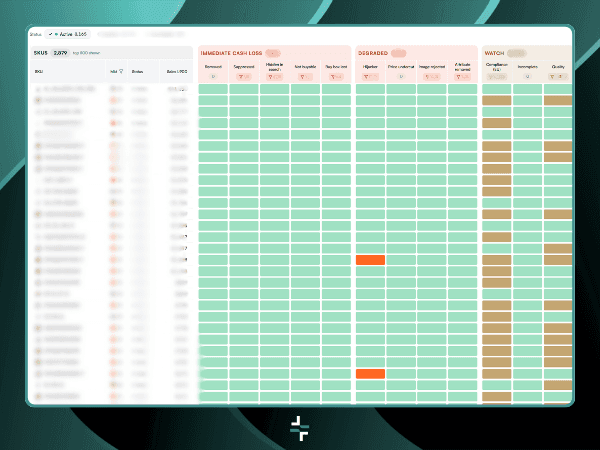Image resolution: width=600 pixels, height=450 pixels.
Task: Click the Incomplete column count badge
Action: [527, 77]
